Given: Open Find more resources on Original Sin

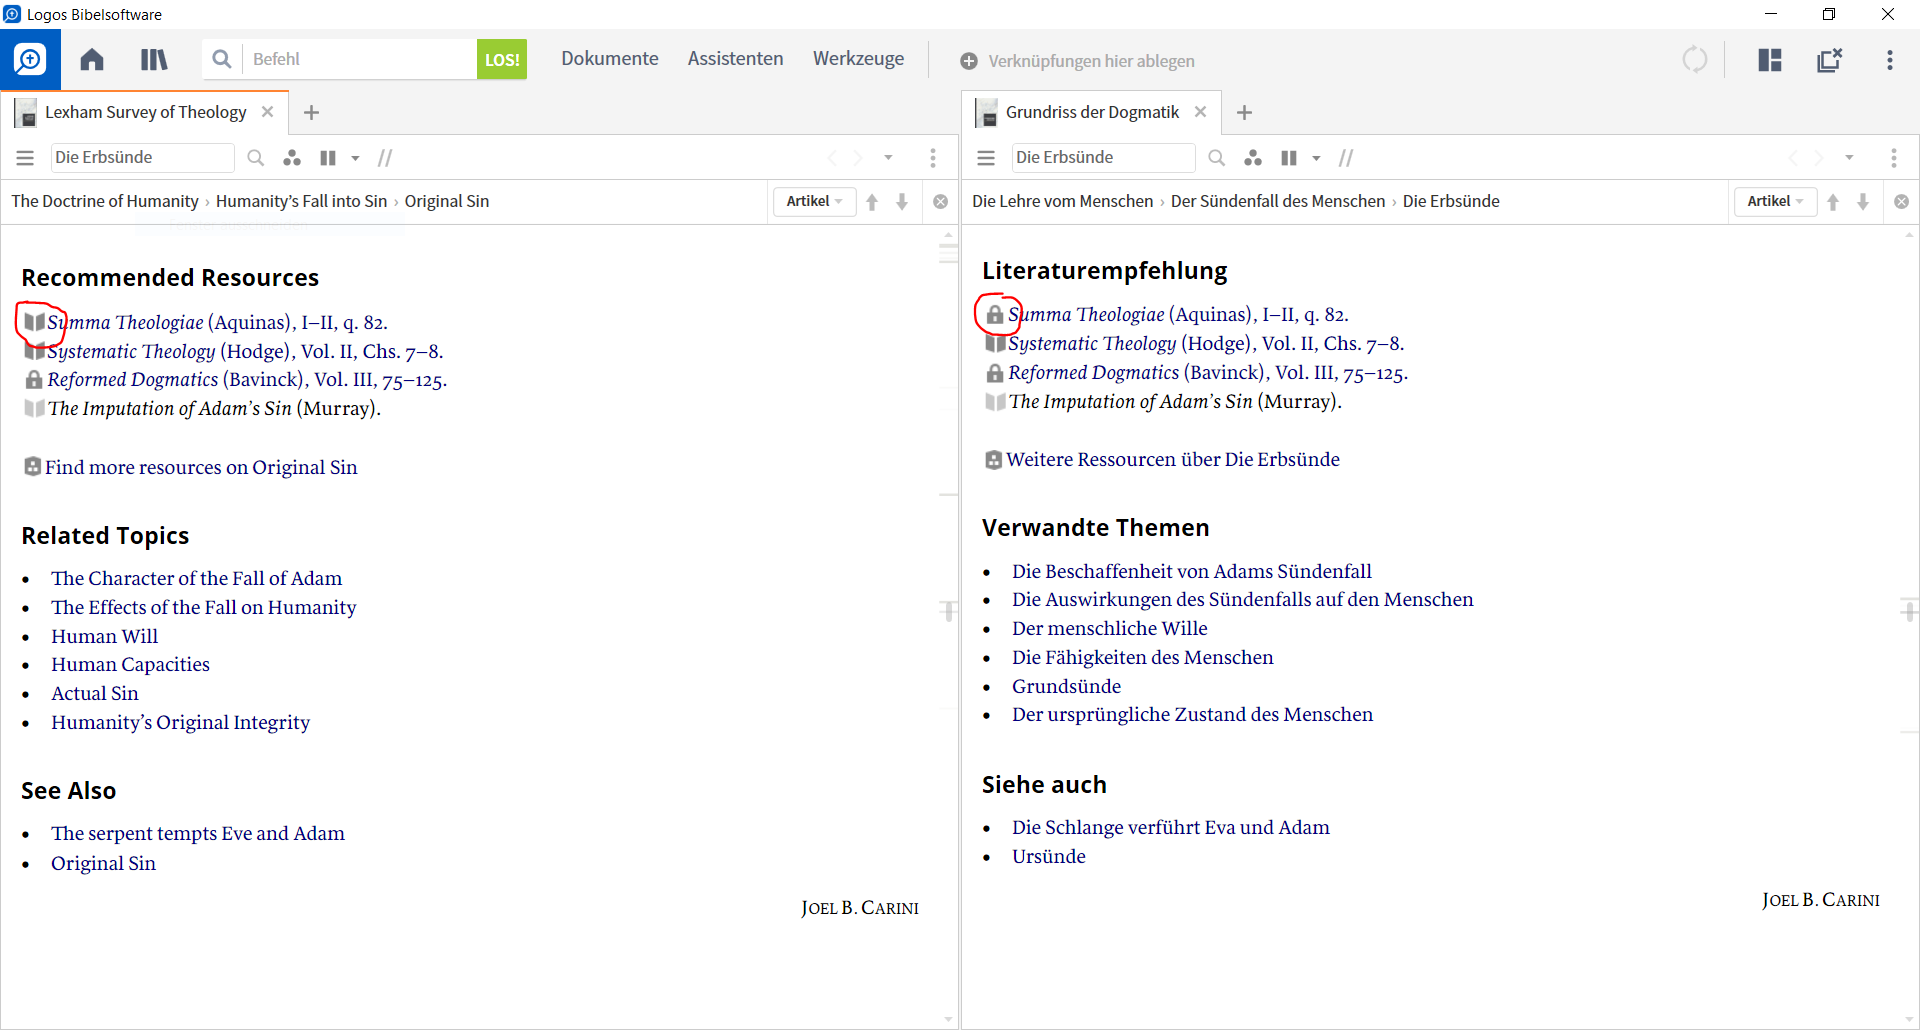Looking at the screenshot, I should (x=201, y=467).
